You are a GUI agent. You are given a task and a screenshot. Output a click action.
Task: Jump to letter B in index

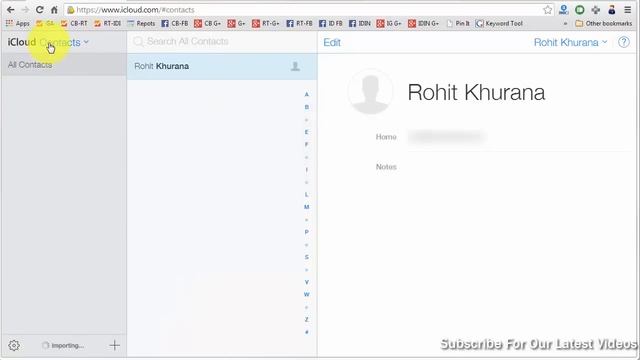point(307,107)
